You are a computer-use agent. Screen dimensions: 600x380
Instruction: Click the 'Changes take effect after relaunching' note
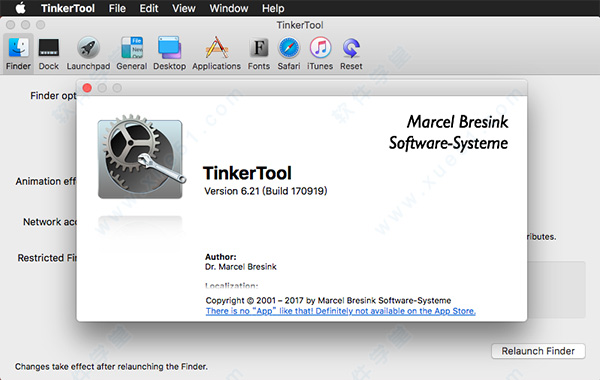(111, 367)
